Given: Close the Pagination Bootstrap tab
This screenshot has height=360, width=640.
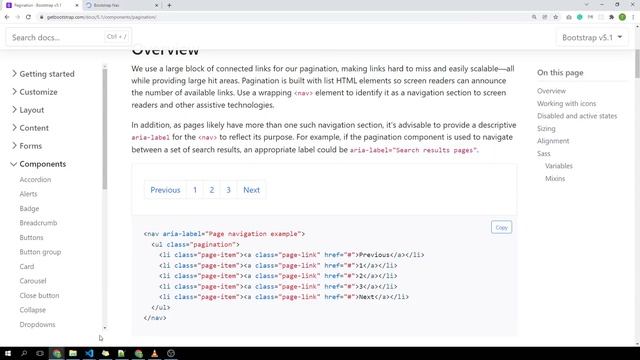Looking at the screenshot, I should coord(76,5).
